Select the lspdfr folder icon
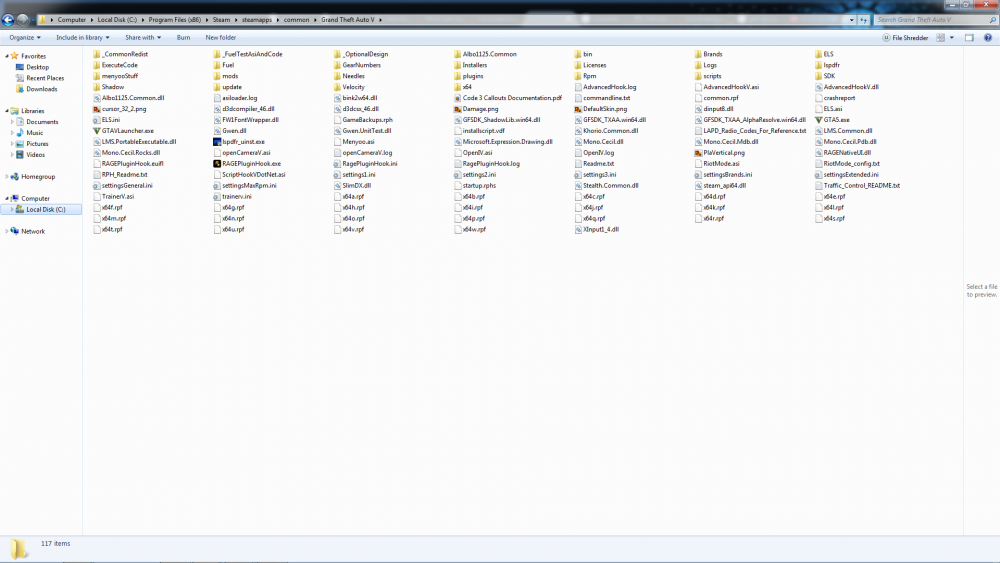 (x=819, y=65)
